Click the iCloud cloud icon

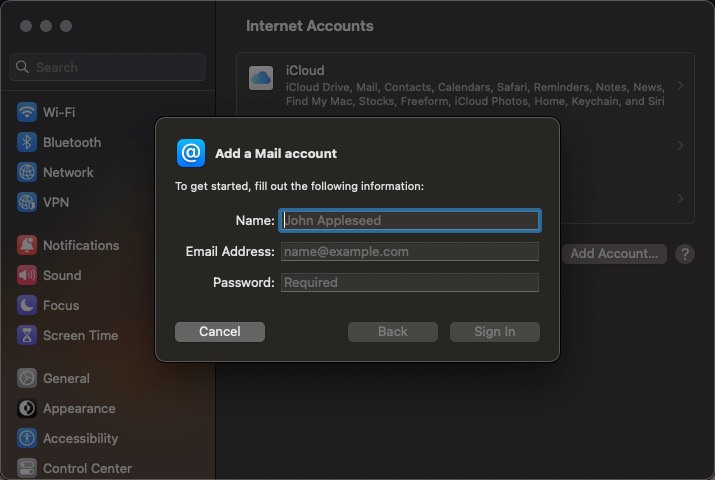pyautogui.click(x=261, y=78)
